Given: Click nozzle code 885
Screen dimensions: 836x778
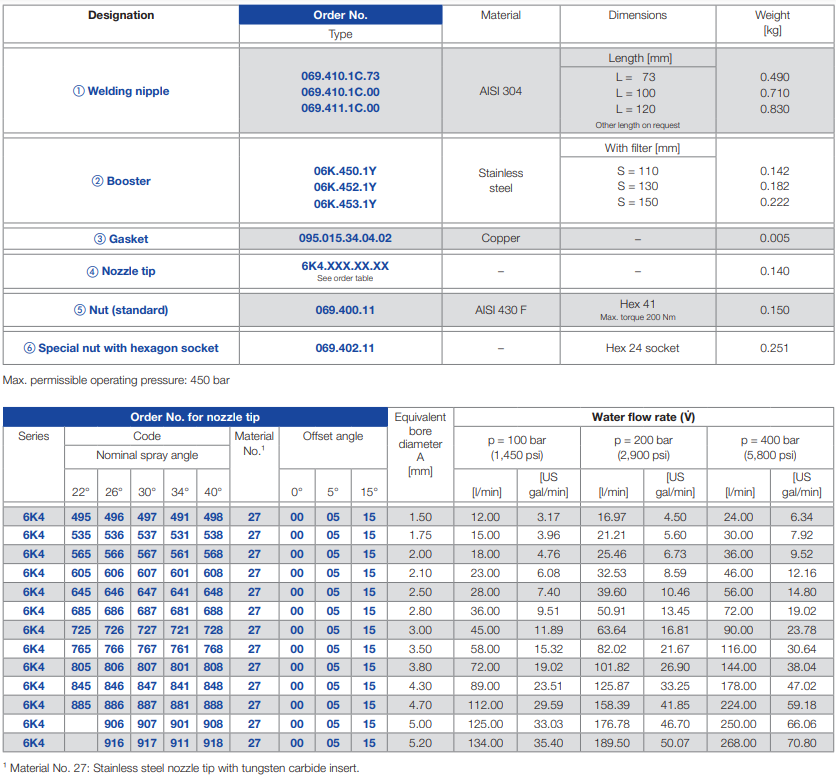Looking at the screenshot, I should 81,705.
